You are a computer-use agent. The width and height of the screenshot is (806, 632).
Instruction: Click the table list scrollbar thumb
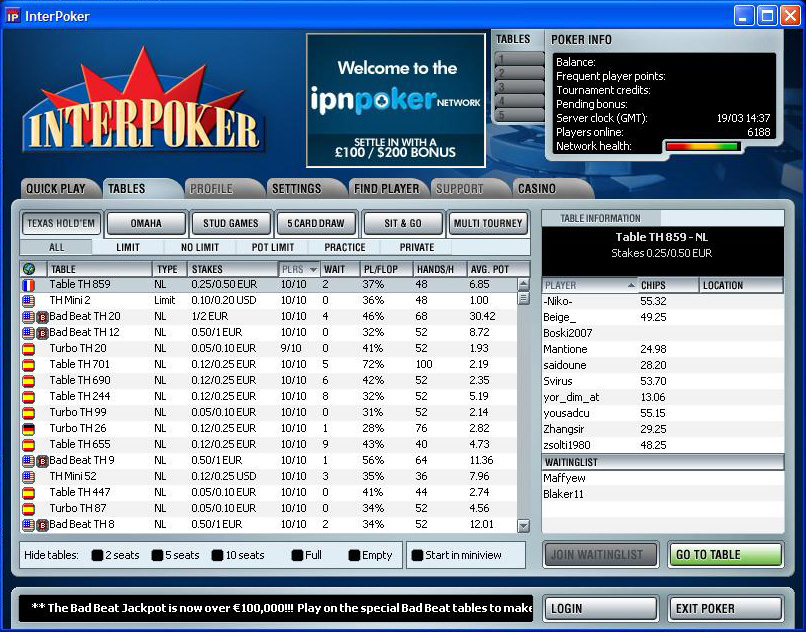(523, 298)
